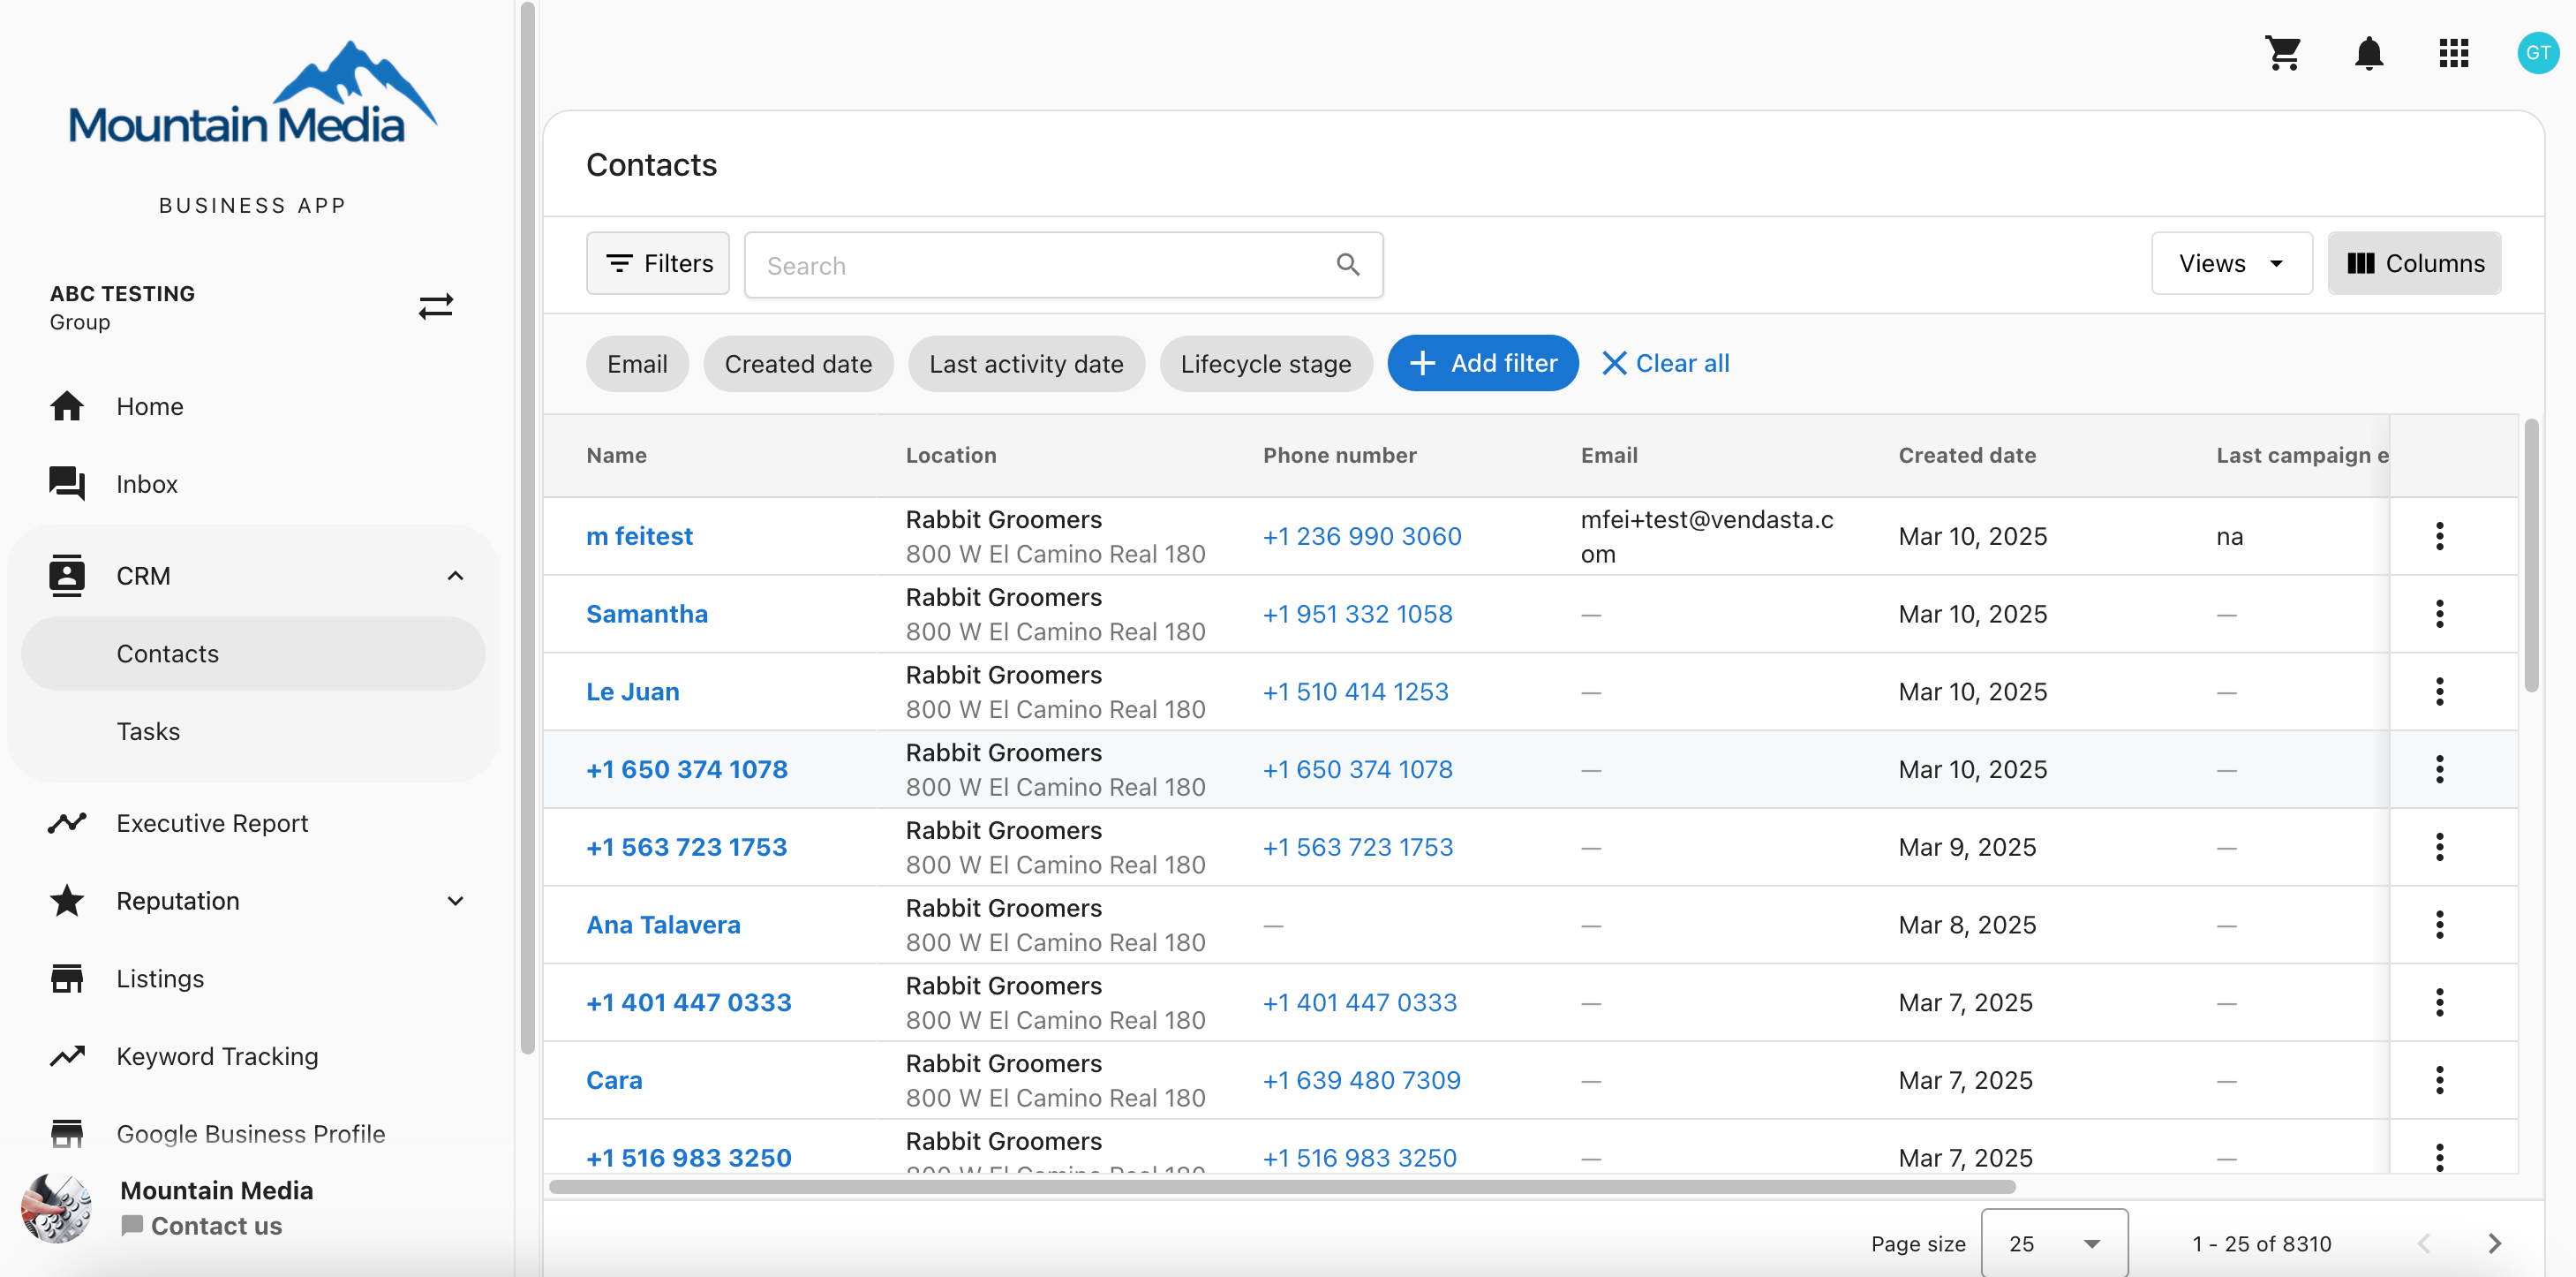Click the Inbox chat icon
The height and width of the screenshot is (1277, 2576).
pos(67,484)
